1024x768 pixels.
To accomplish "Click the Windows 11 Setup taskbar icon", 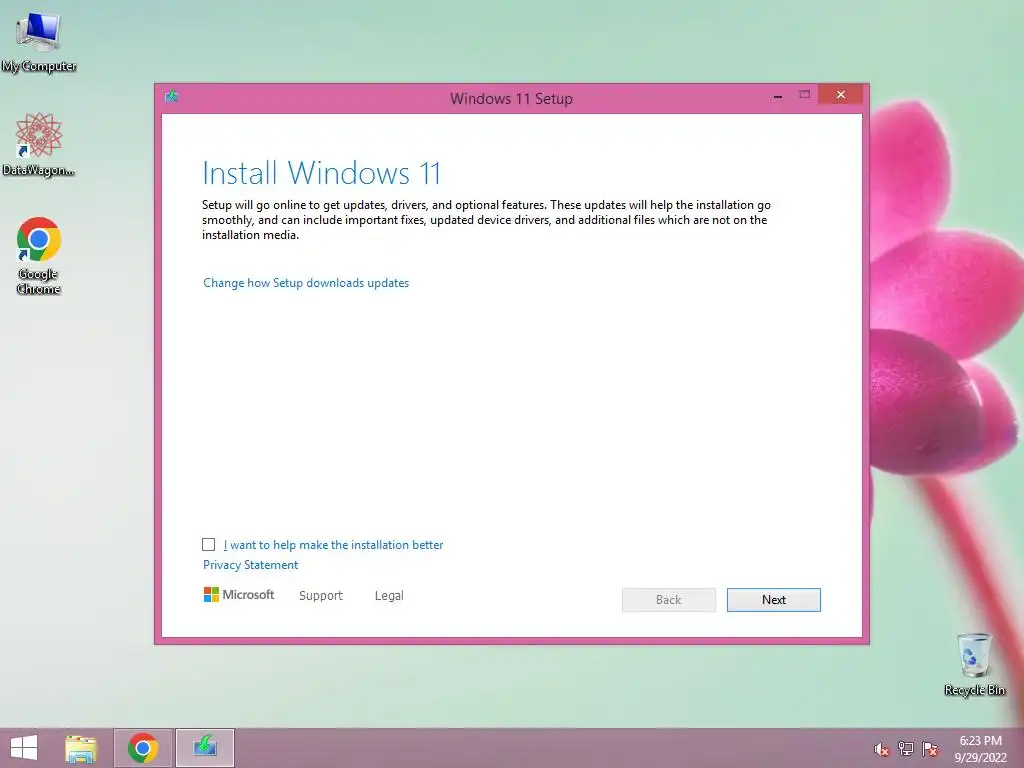I will point(205,748).
